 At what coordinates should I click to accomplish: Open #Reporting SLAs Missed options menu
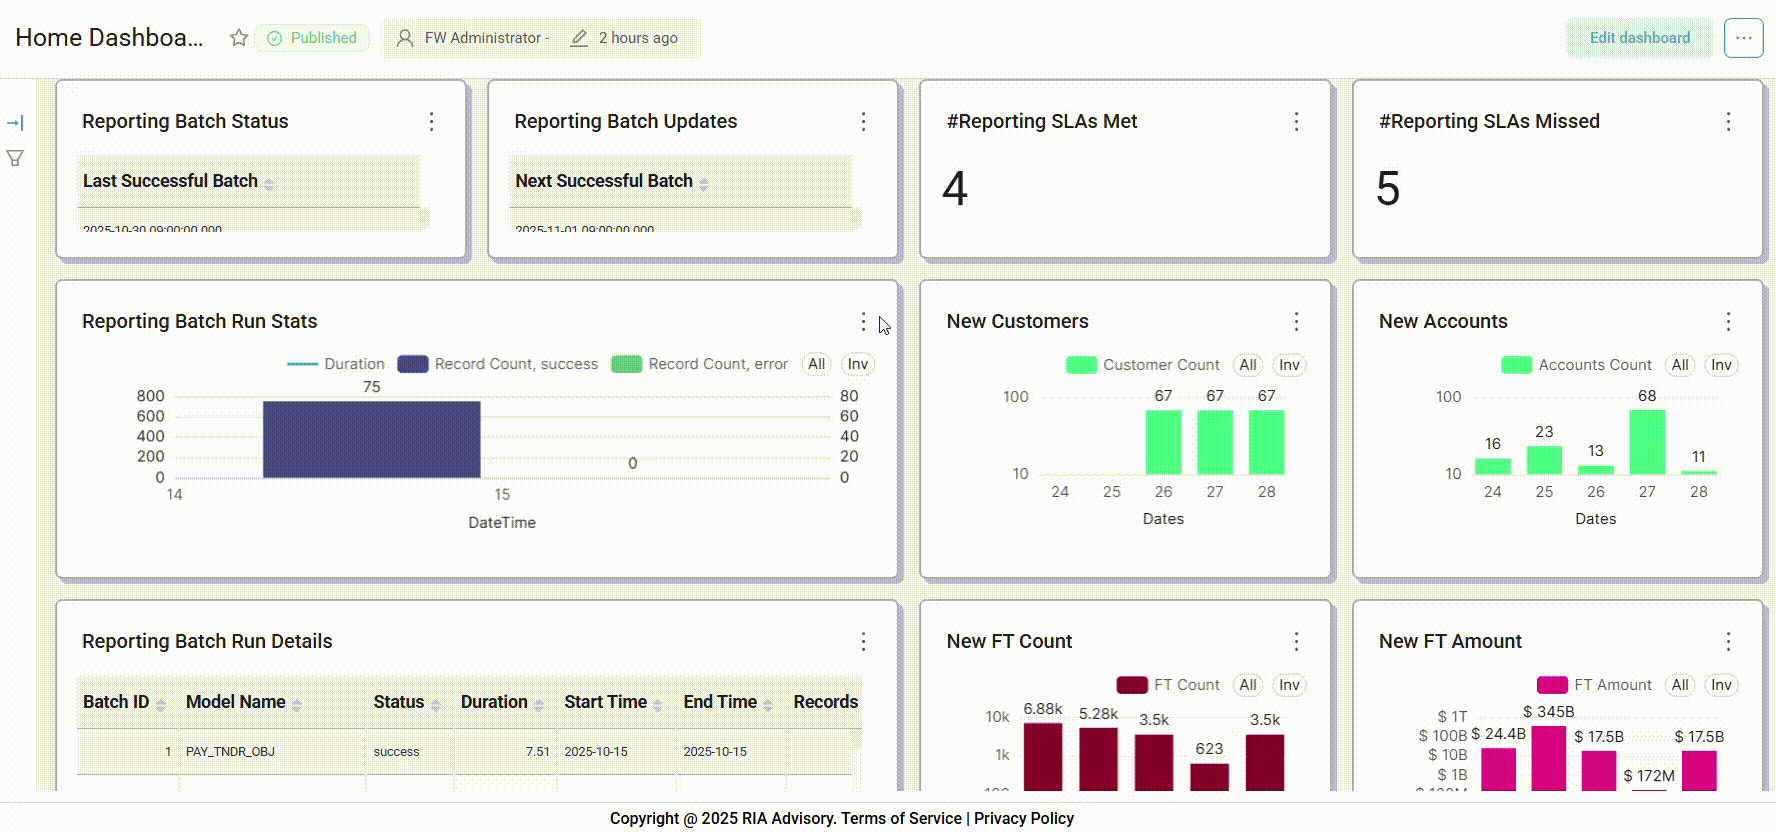1728,121
